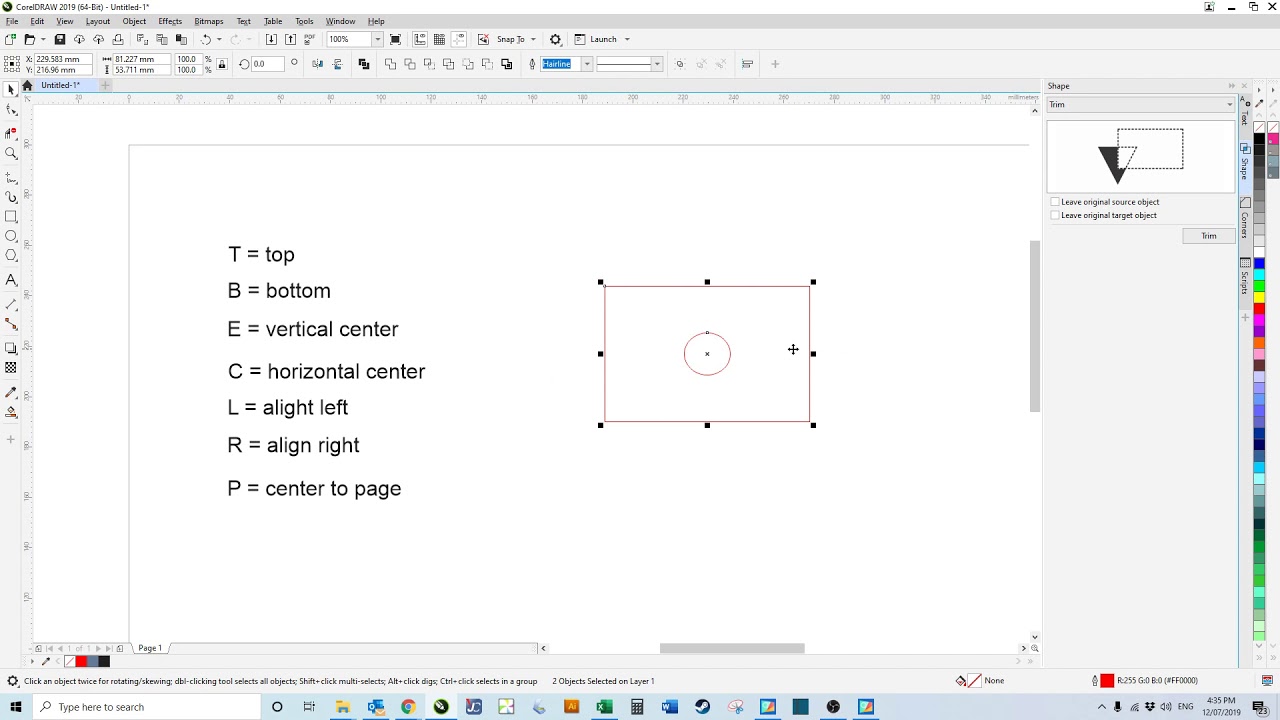Viewport: 1280px width, 720px height.
Task: Select the Crop tool
Action: [11, 132]
